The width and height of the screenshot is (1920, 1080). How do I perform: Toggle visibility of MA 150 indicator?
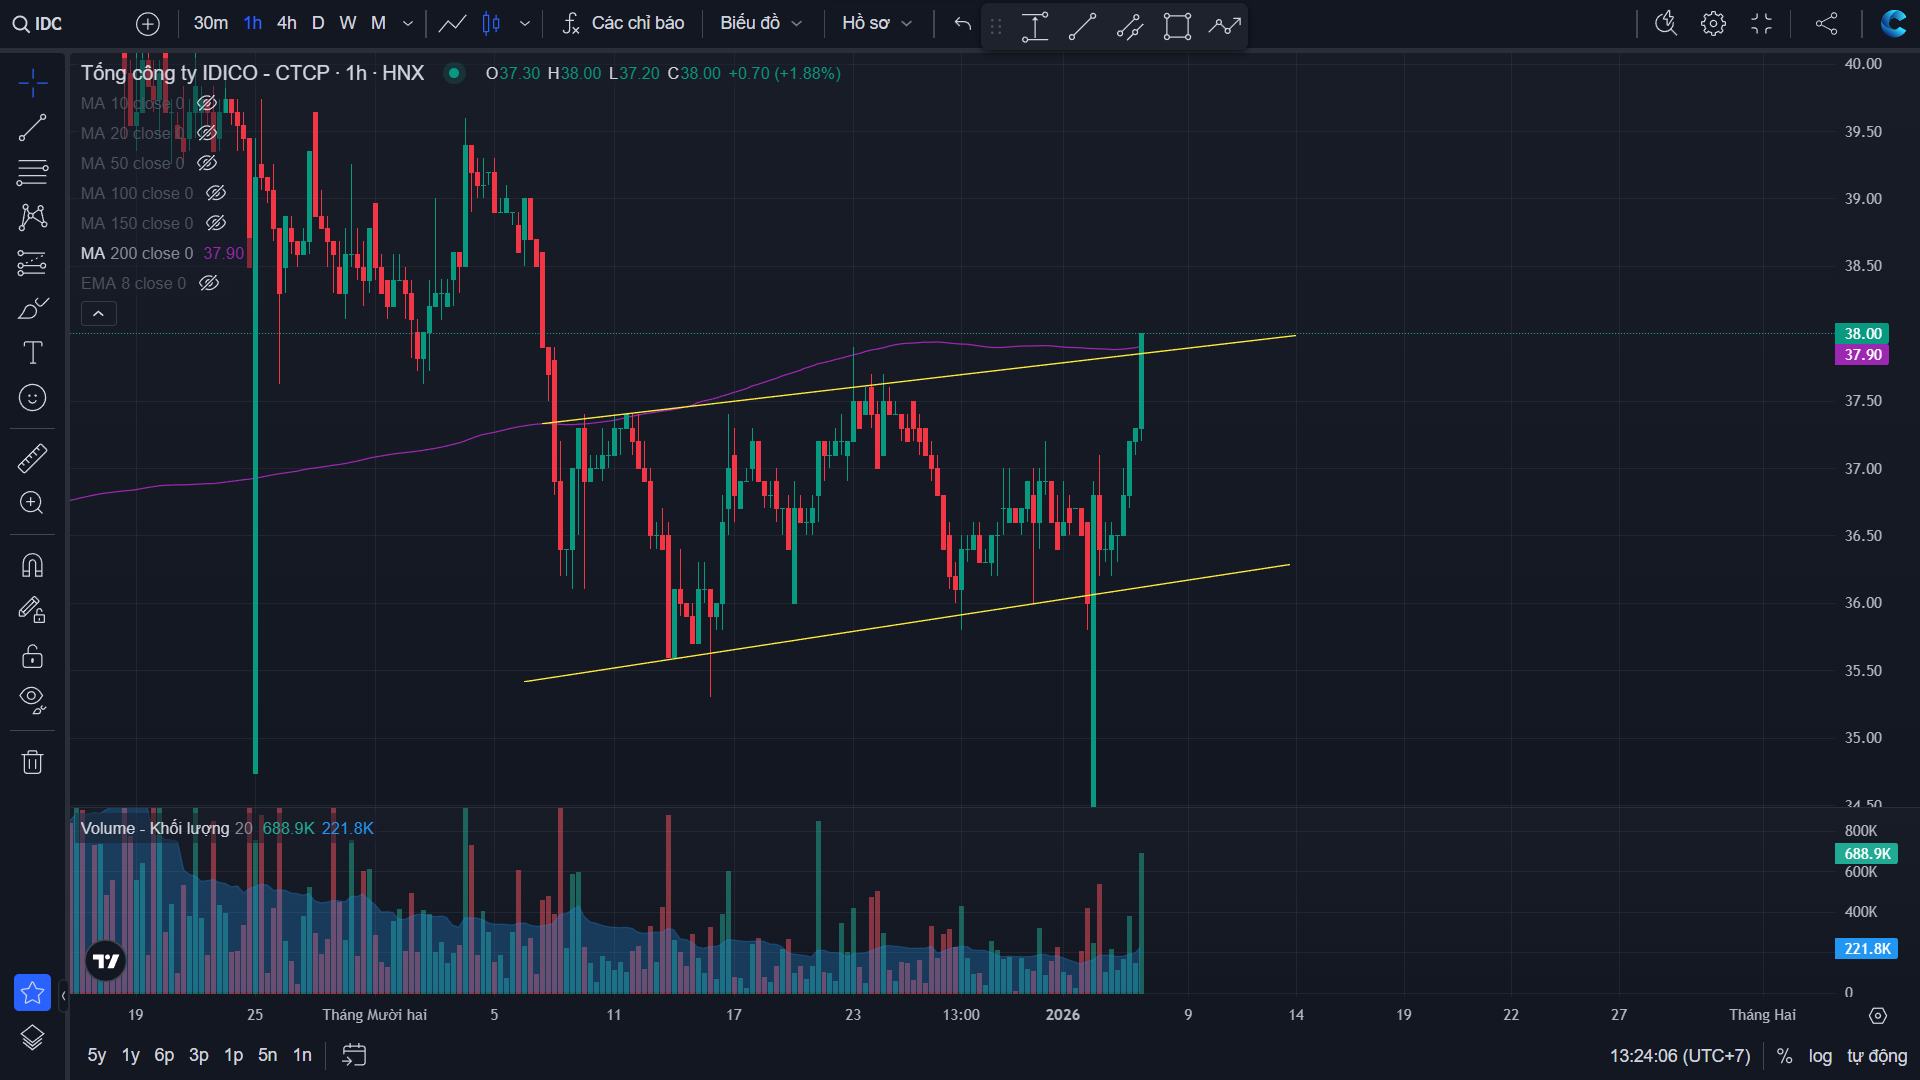[216, 223]
